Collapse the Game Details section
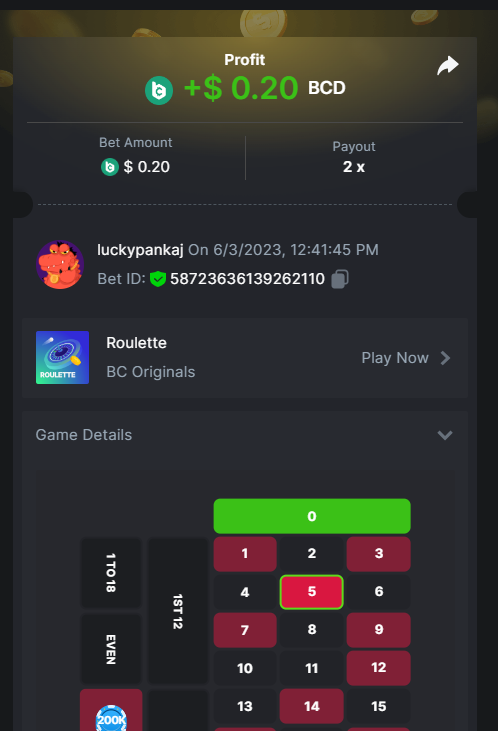This screenshot has width=498, height=731. coord(445,435)
